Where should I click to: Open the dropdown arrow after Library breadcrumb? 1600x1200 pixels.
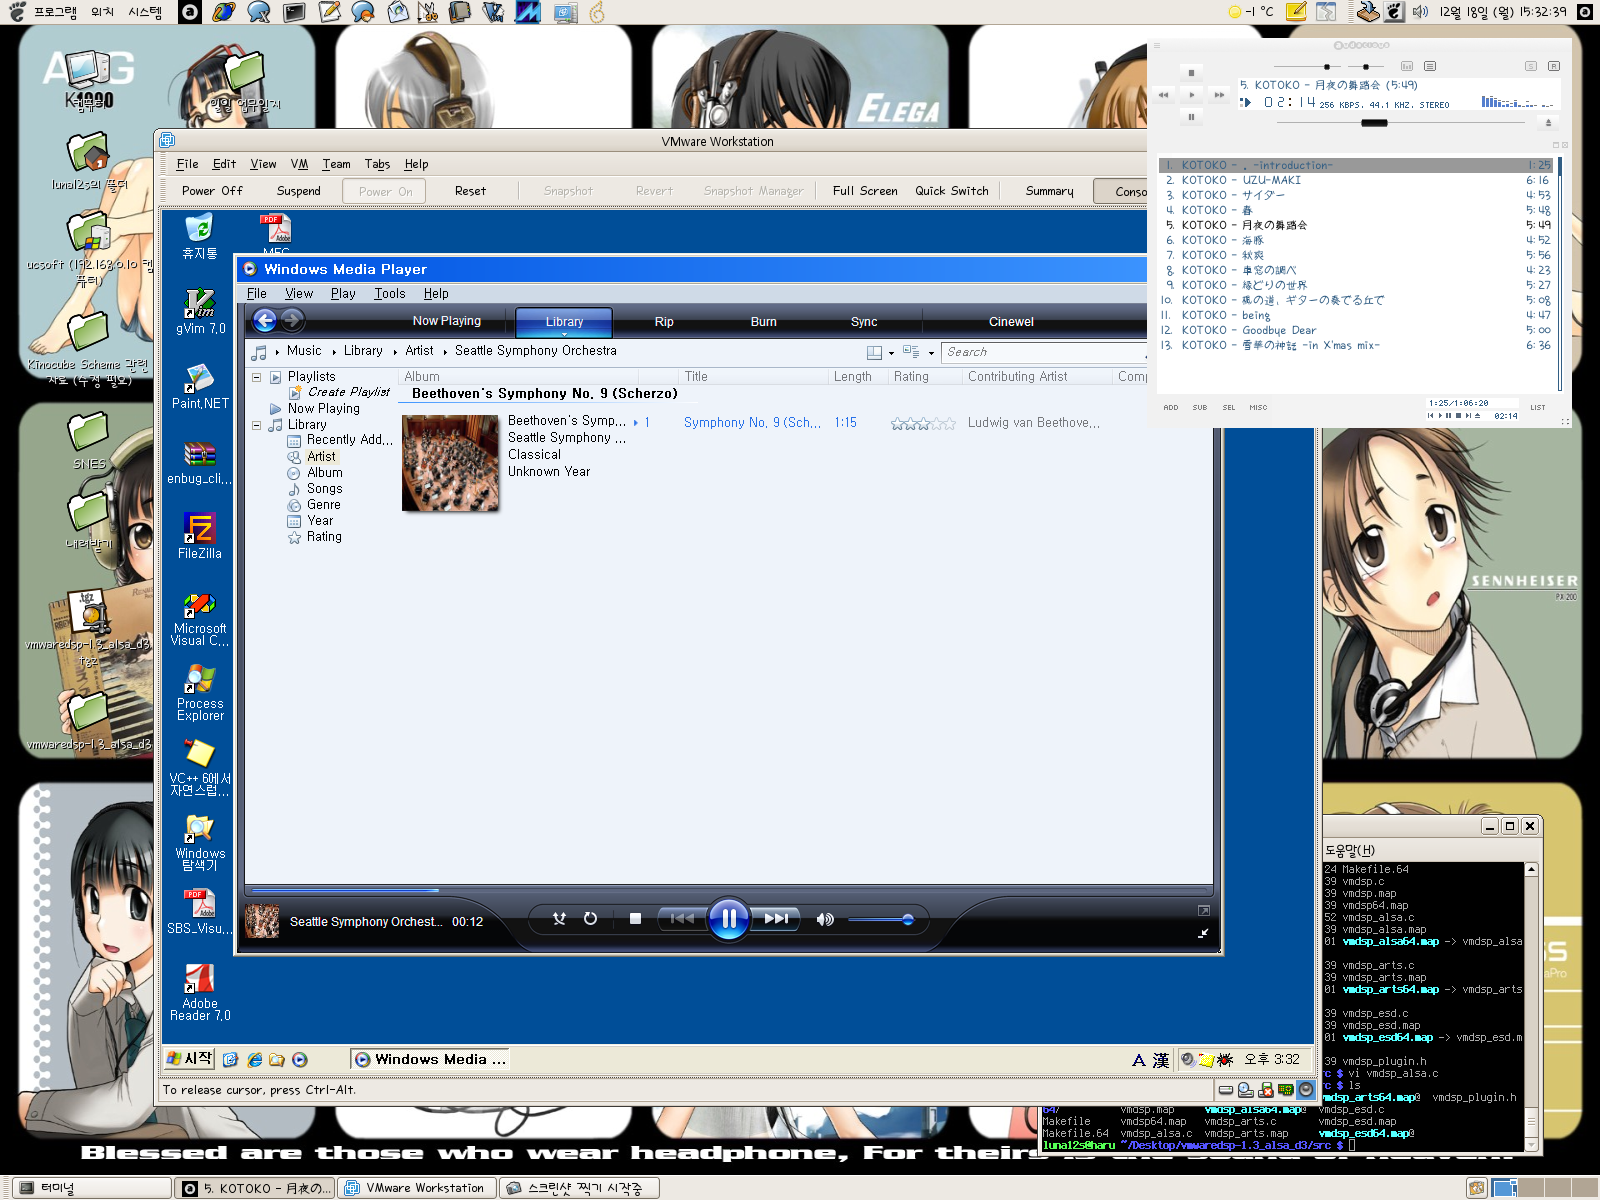395,352
